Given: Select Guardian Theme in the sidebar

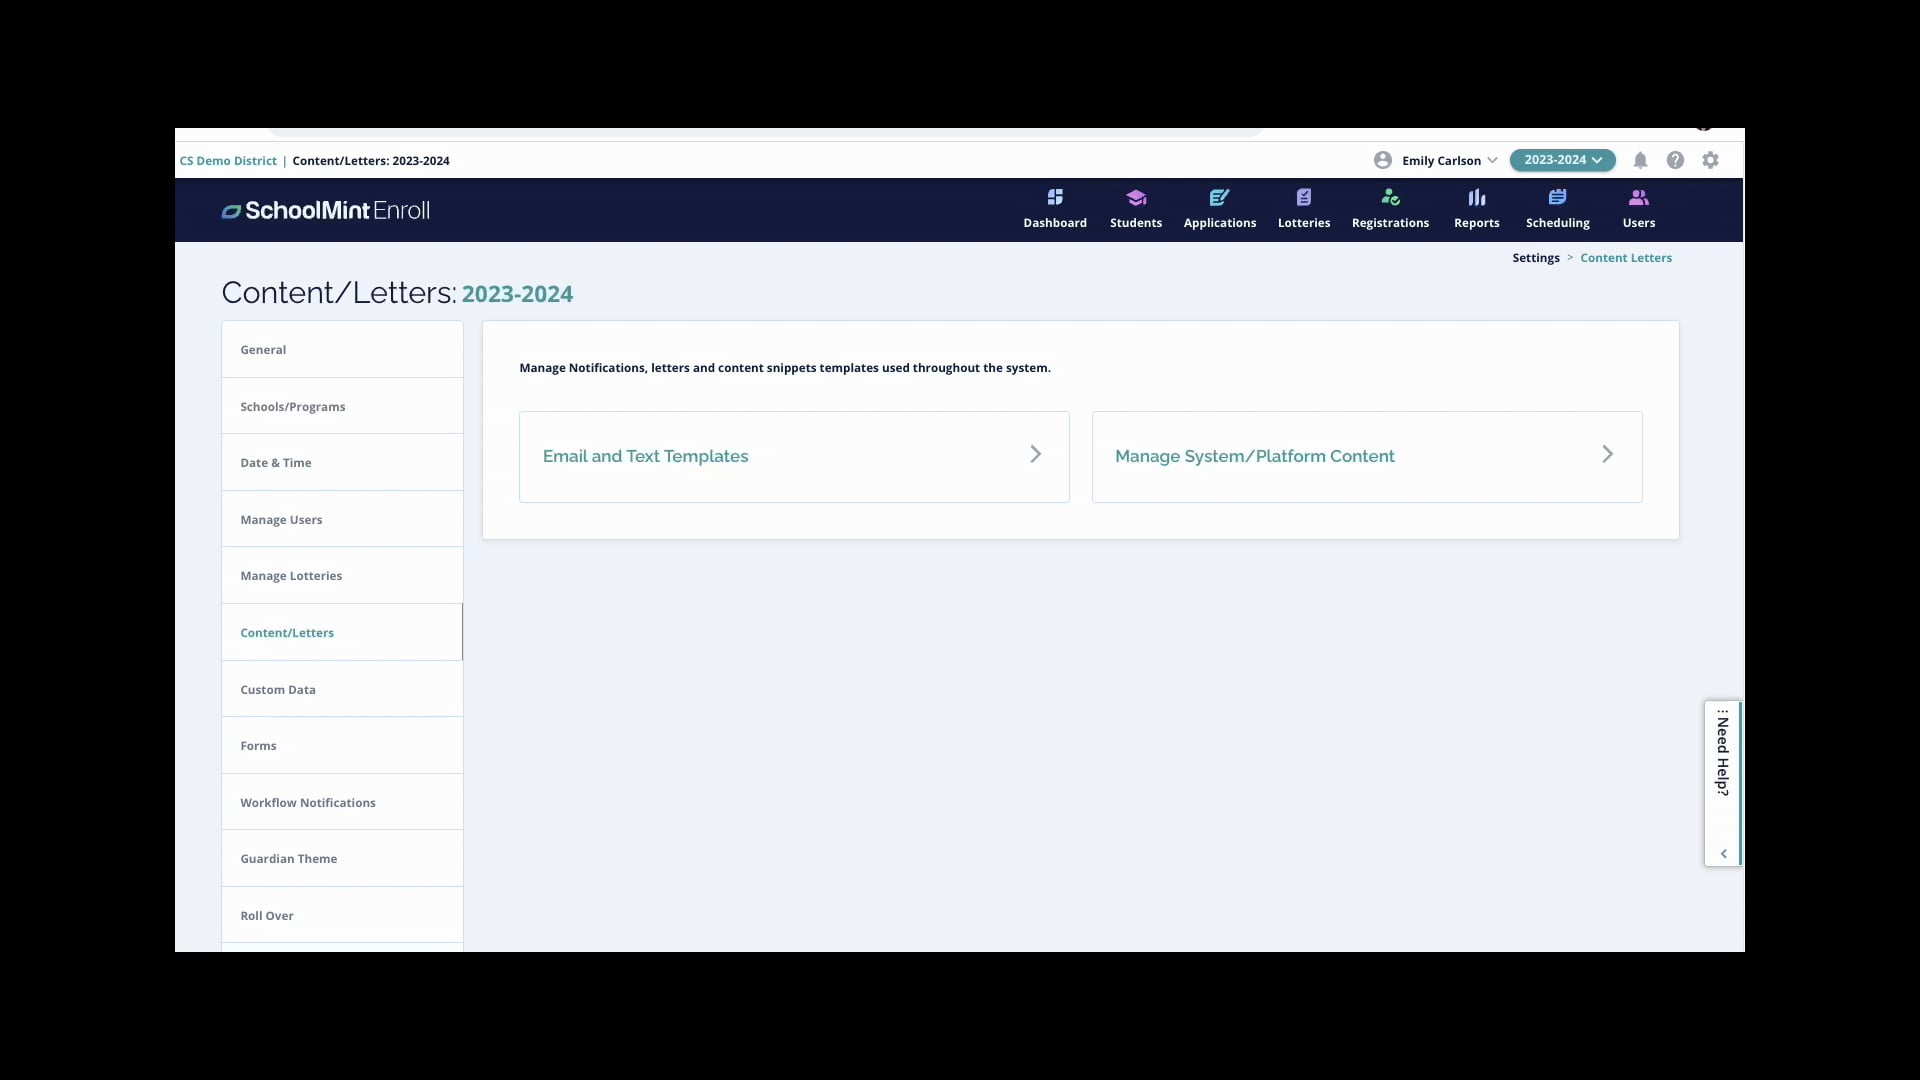Looking at the screenshot, I should [342, 858].
